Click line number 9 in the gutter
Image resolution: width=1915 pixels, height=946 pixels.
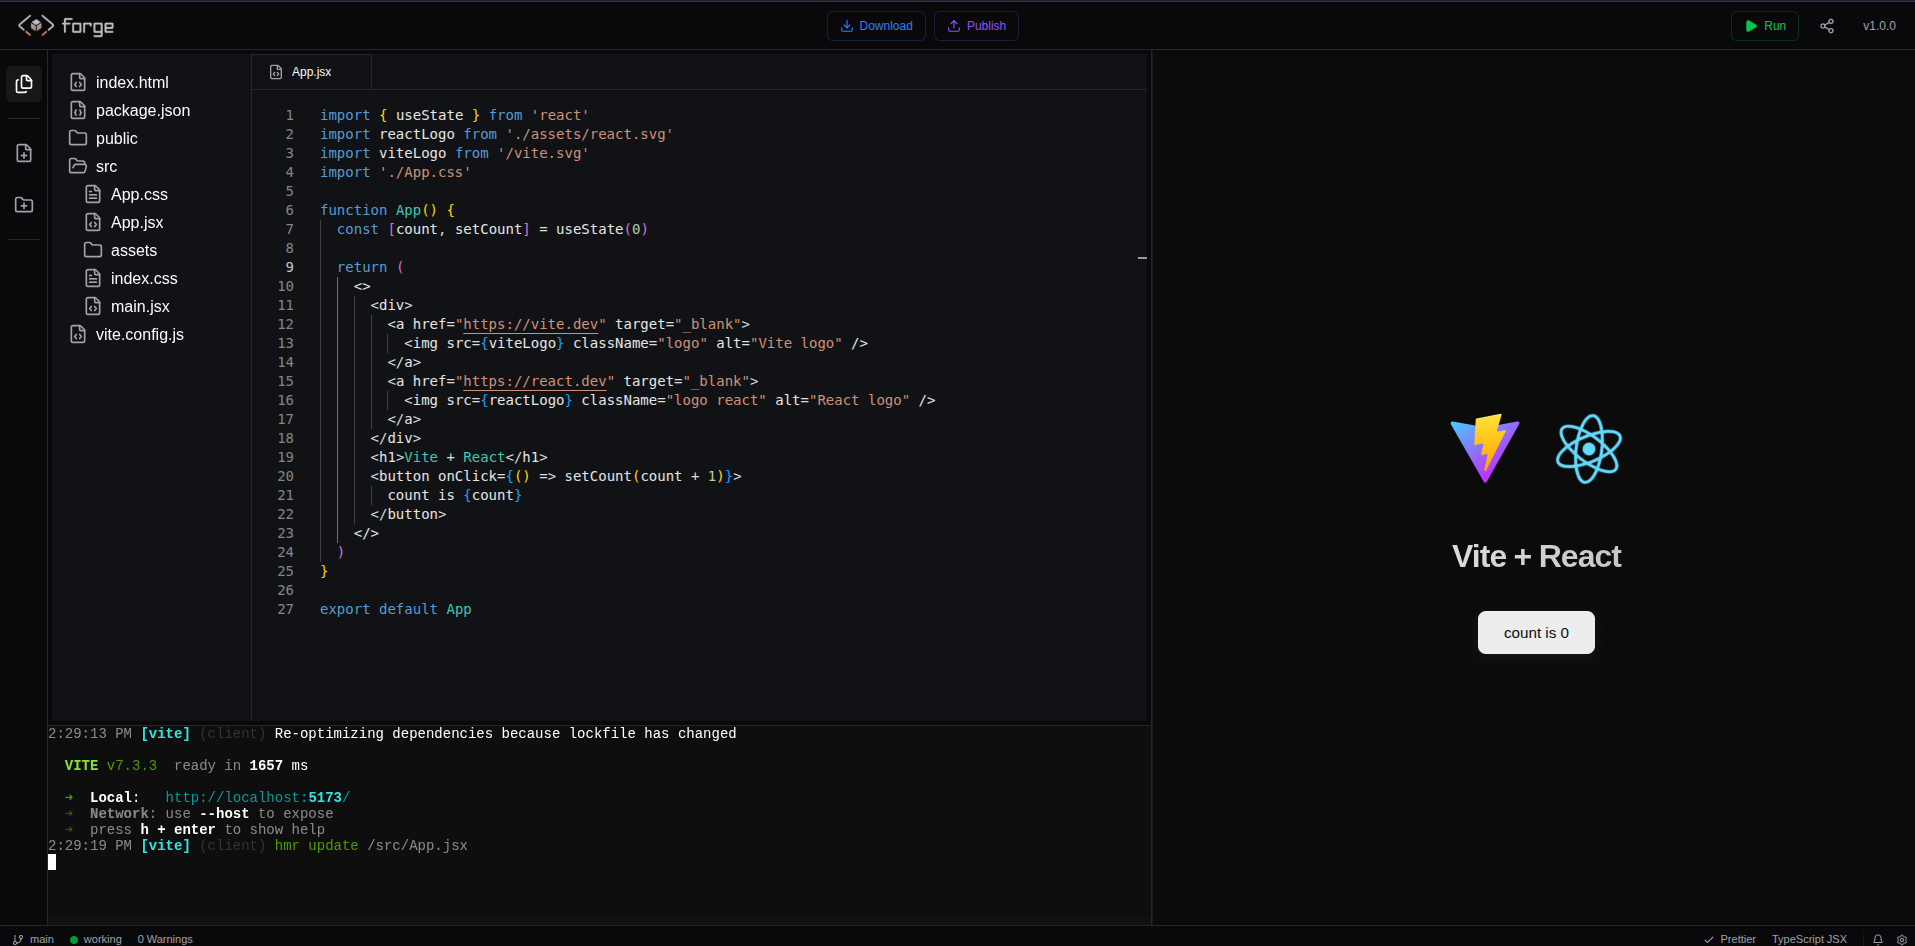289,267
